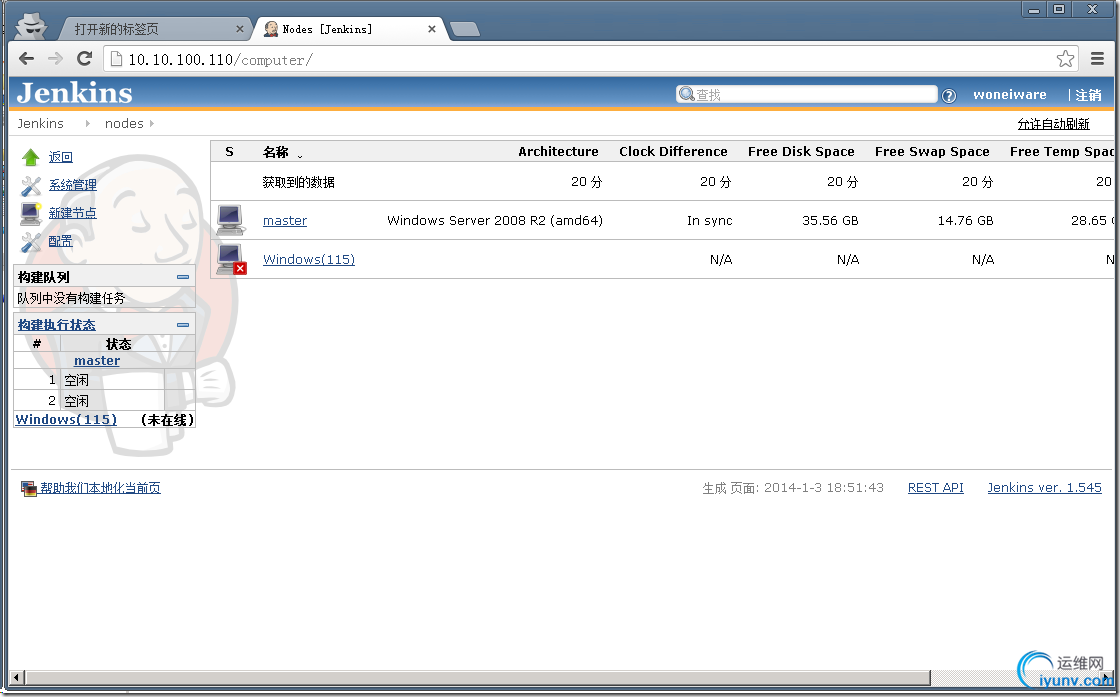This screenshot has width=1120, height=697.
Task: Open the 系统管理 link
Action: [x=73, y=185]
